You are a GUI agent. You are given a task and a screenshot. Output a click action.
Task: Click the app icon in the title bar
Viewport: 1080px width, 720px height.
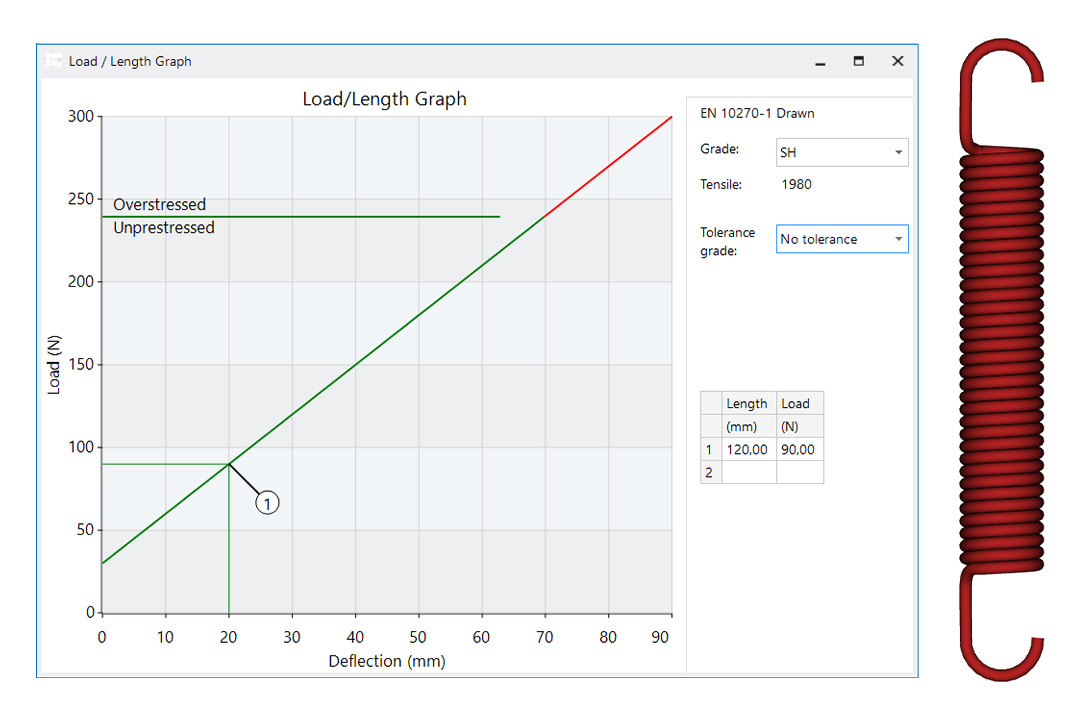click(x=52, y=61)
